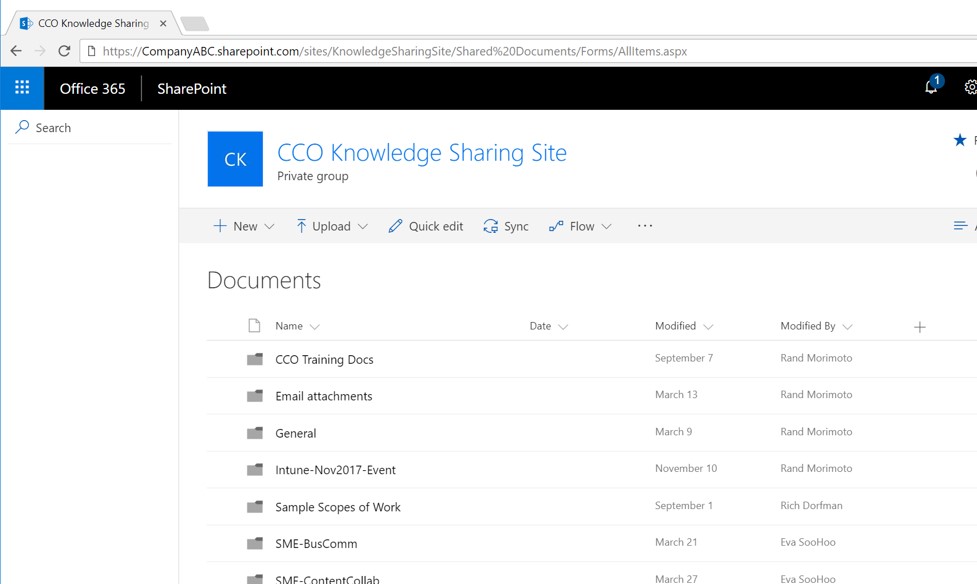Open the settings gear
The width and height of the screenshot is (977, 584).
click(x=968, y=88)
